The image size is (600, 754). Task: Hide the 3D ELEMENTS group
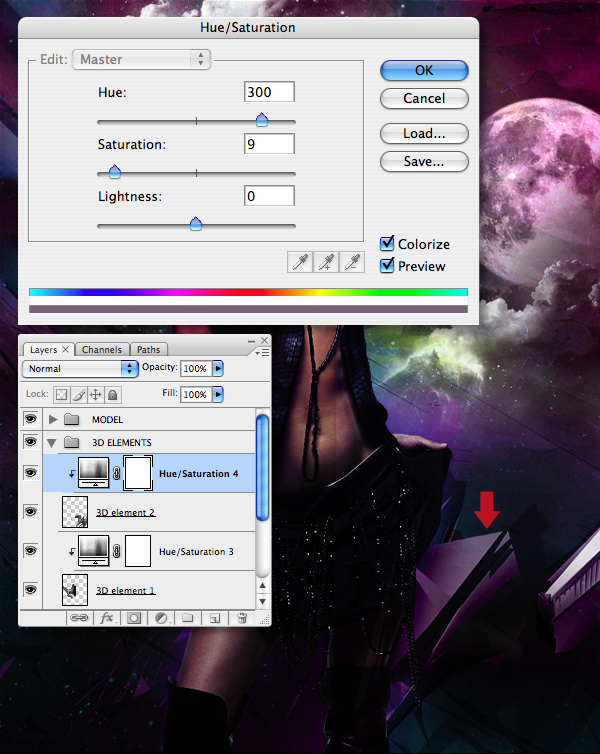(30, 441)
